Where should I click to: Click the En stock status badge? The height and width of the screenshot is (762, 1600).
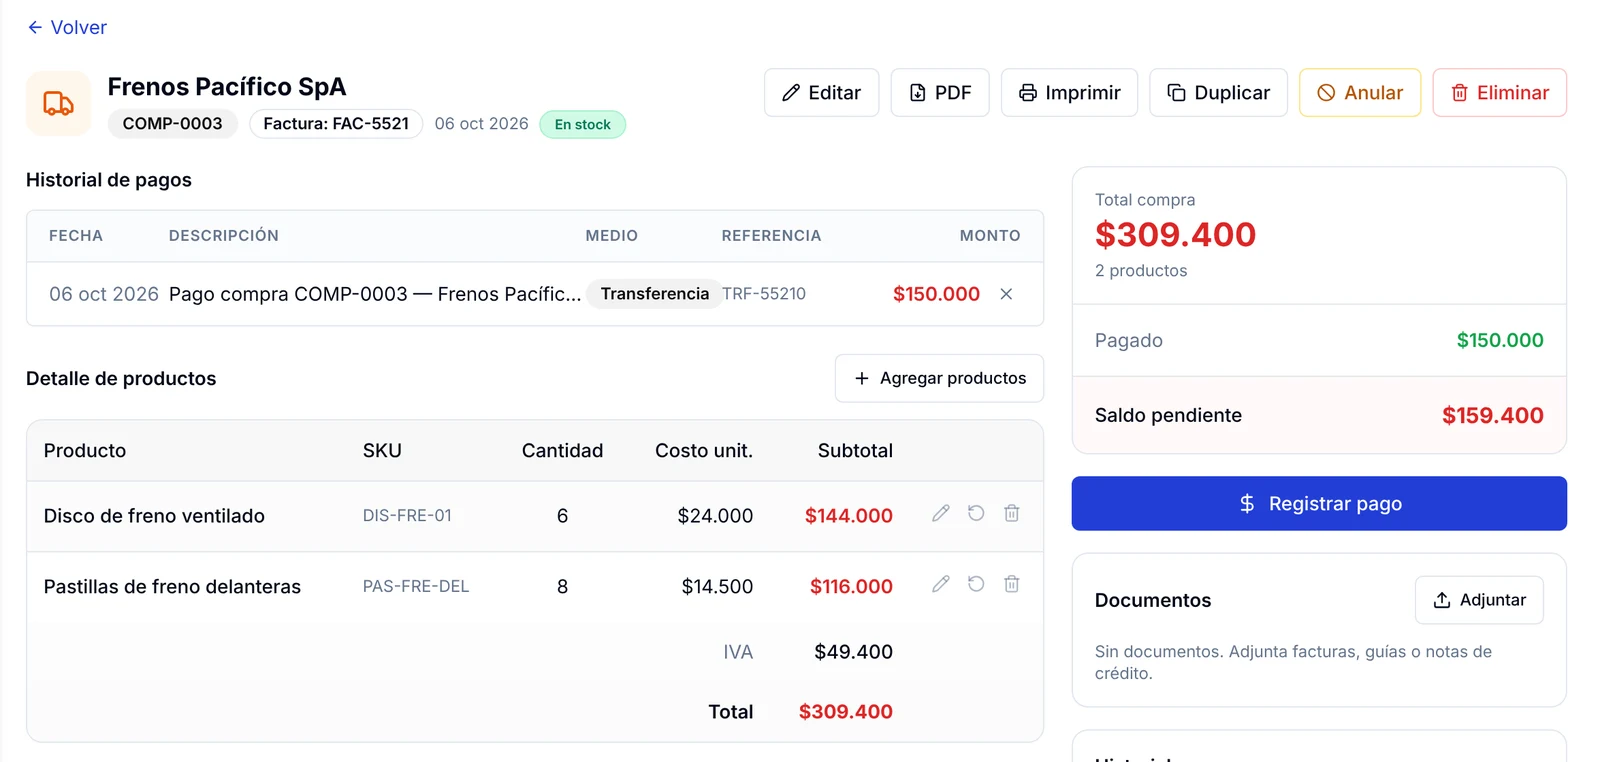[583, 124]
